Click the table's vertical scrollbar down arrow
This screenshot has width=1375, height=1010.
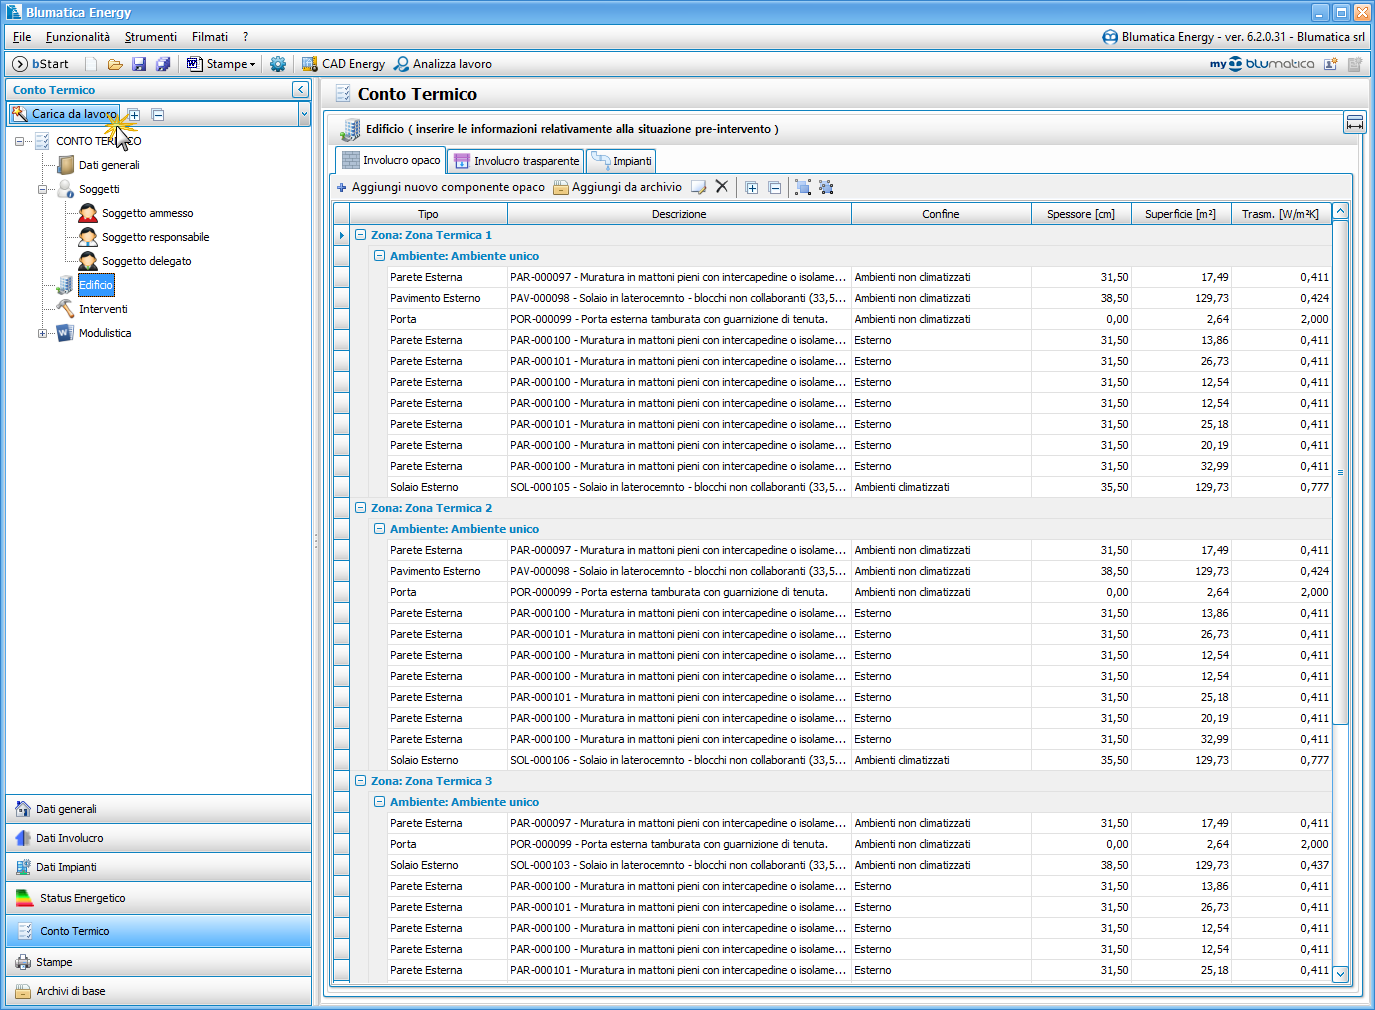pyautogui.click(x=1341, y=973)
